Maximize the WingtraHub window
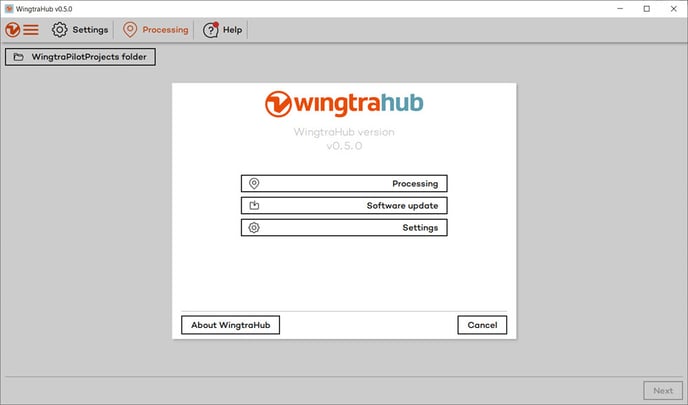The width and height of the screenshot is (688, 405). (x=647, y=9)
